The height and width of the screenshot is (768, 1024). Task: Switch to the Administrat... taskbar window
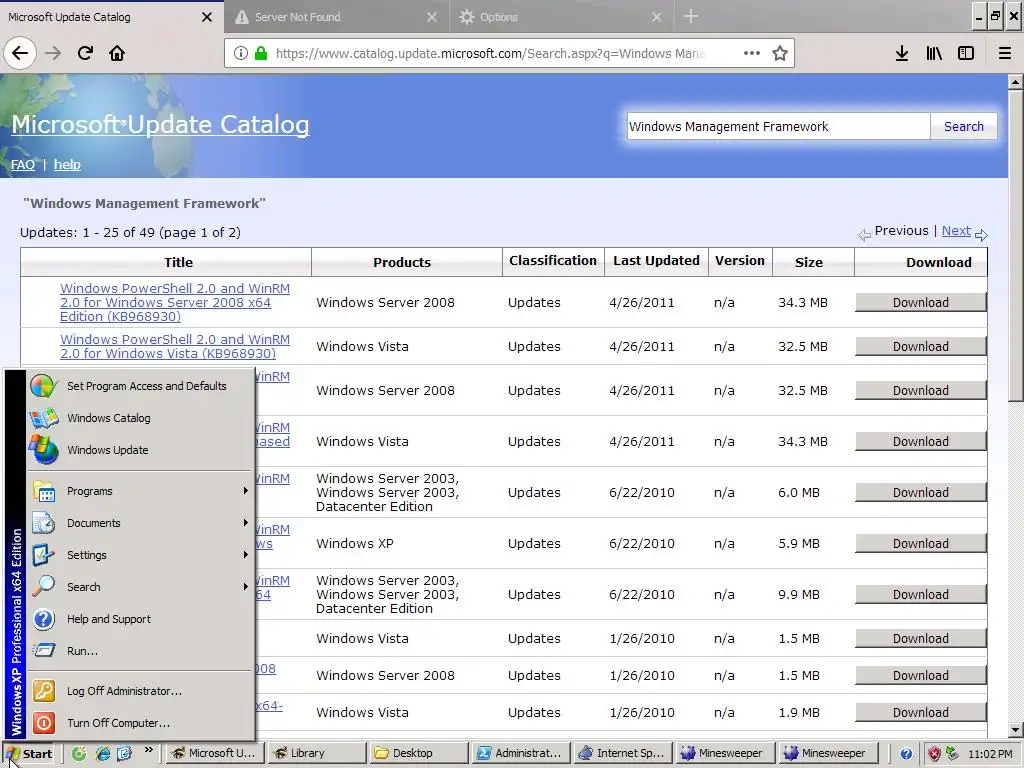(520, 753)
